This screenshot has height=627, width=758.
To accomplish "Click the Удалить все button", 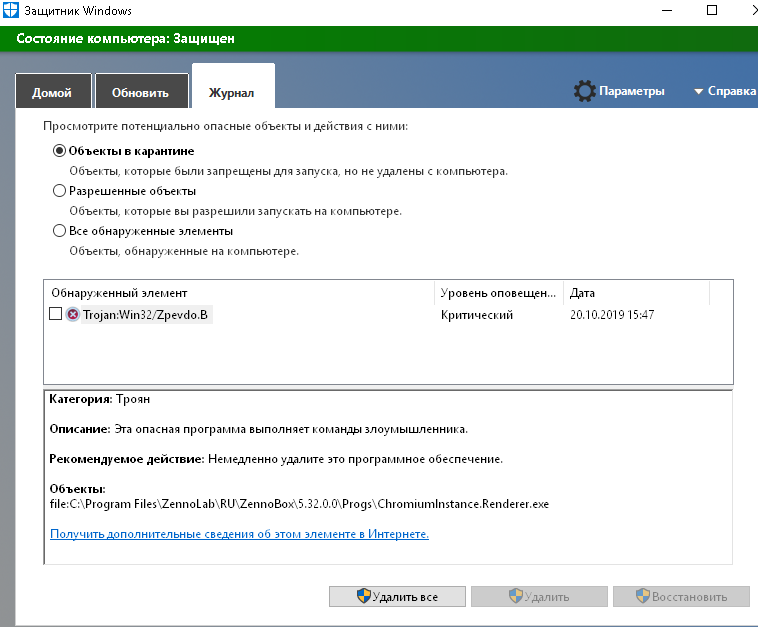I will coord(397,597).
